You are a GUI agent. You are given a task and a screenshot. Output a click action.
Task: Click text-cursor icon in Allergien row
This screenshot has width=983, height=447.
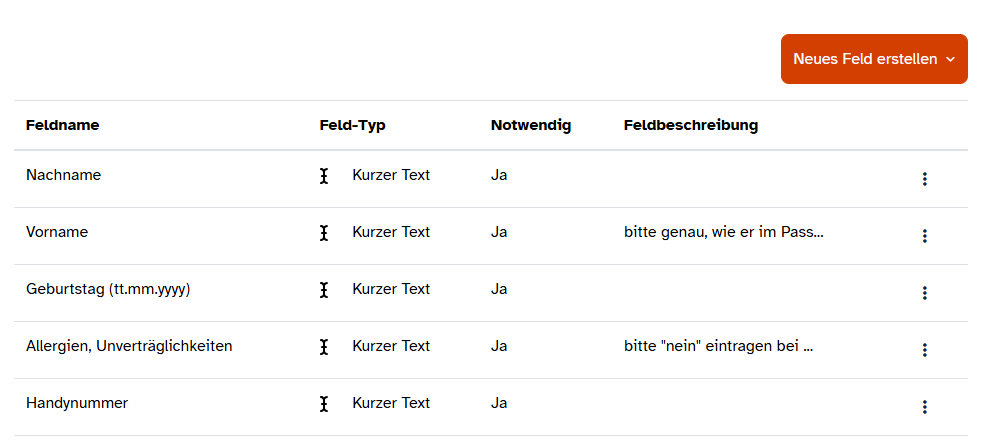click(324, 347)
